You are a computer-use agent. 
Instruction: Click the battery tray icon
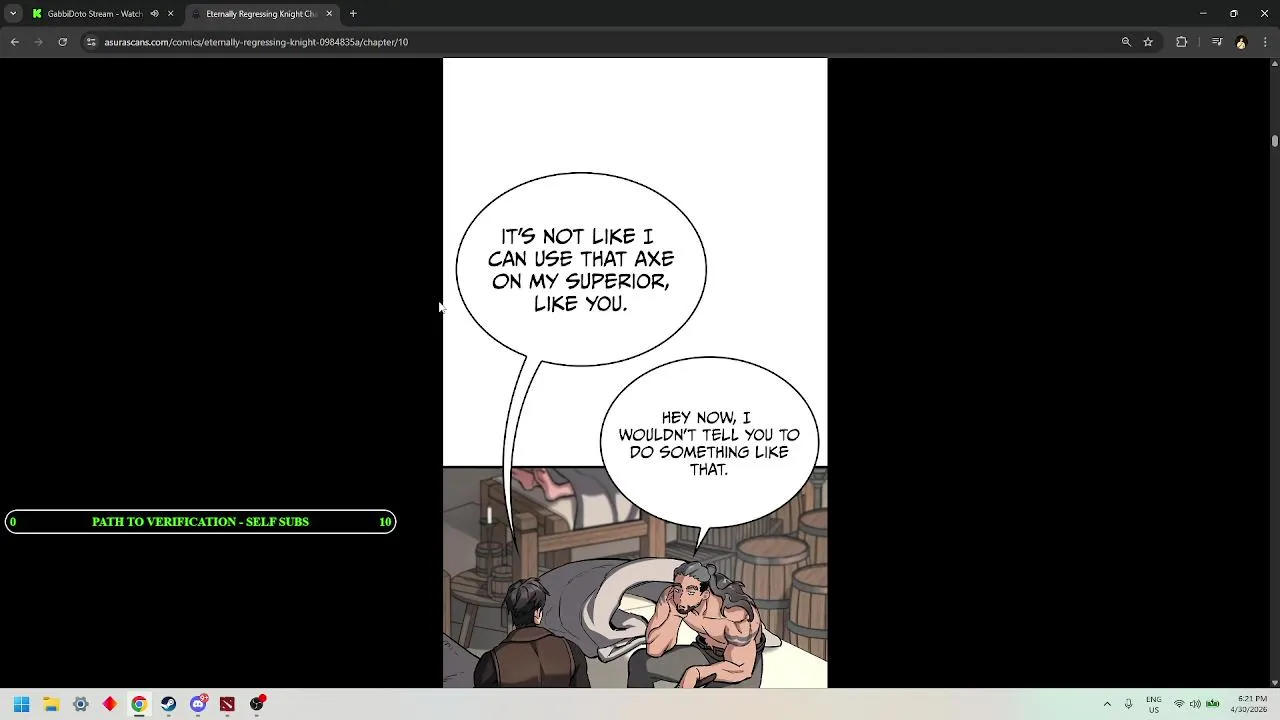click(x=1212, y=704)
